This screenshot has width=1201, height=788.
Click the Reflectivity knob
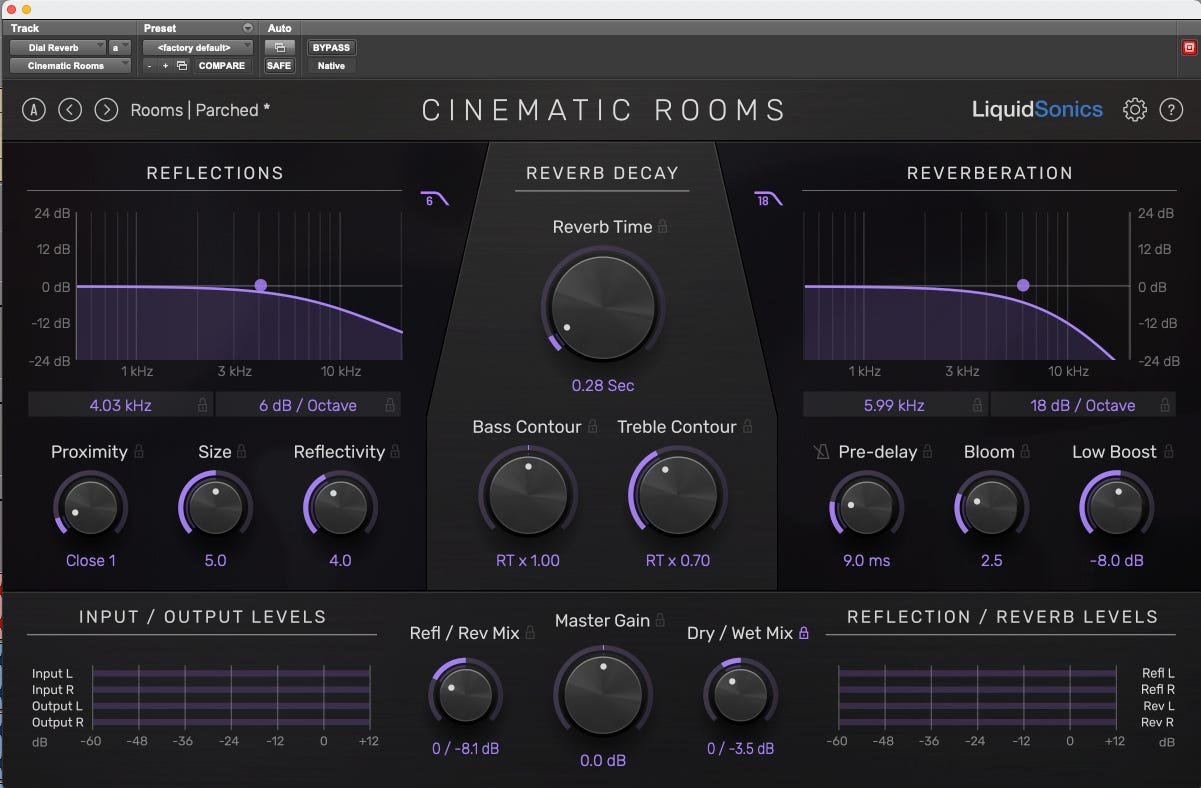tap(340, 507)
